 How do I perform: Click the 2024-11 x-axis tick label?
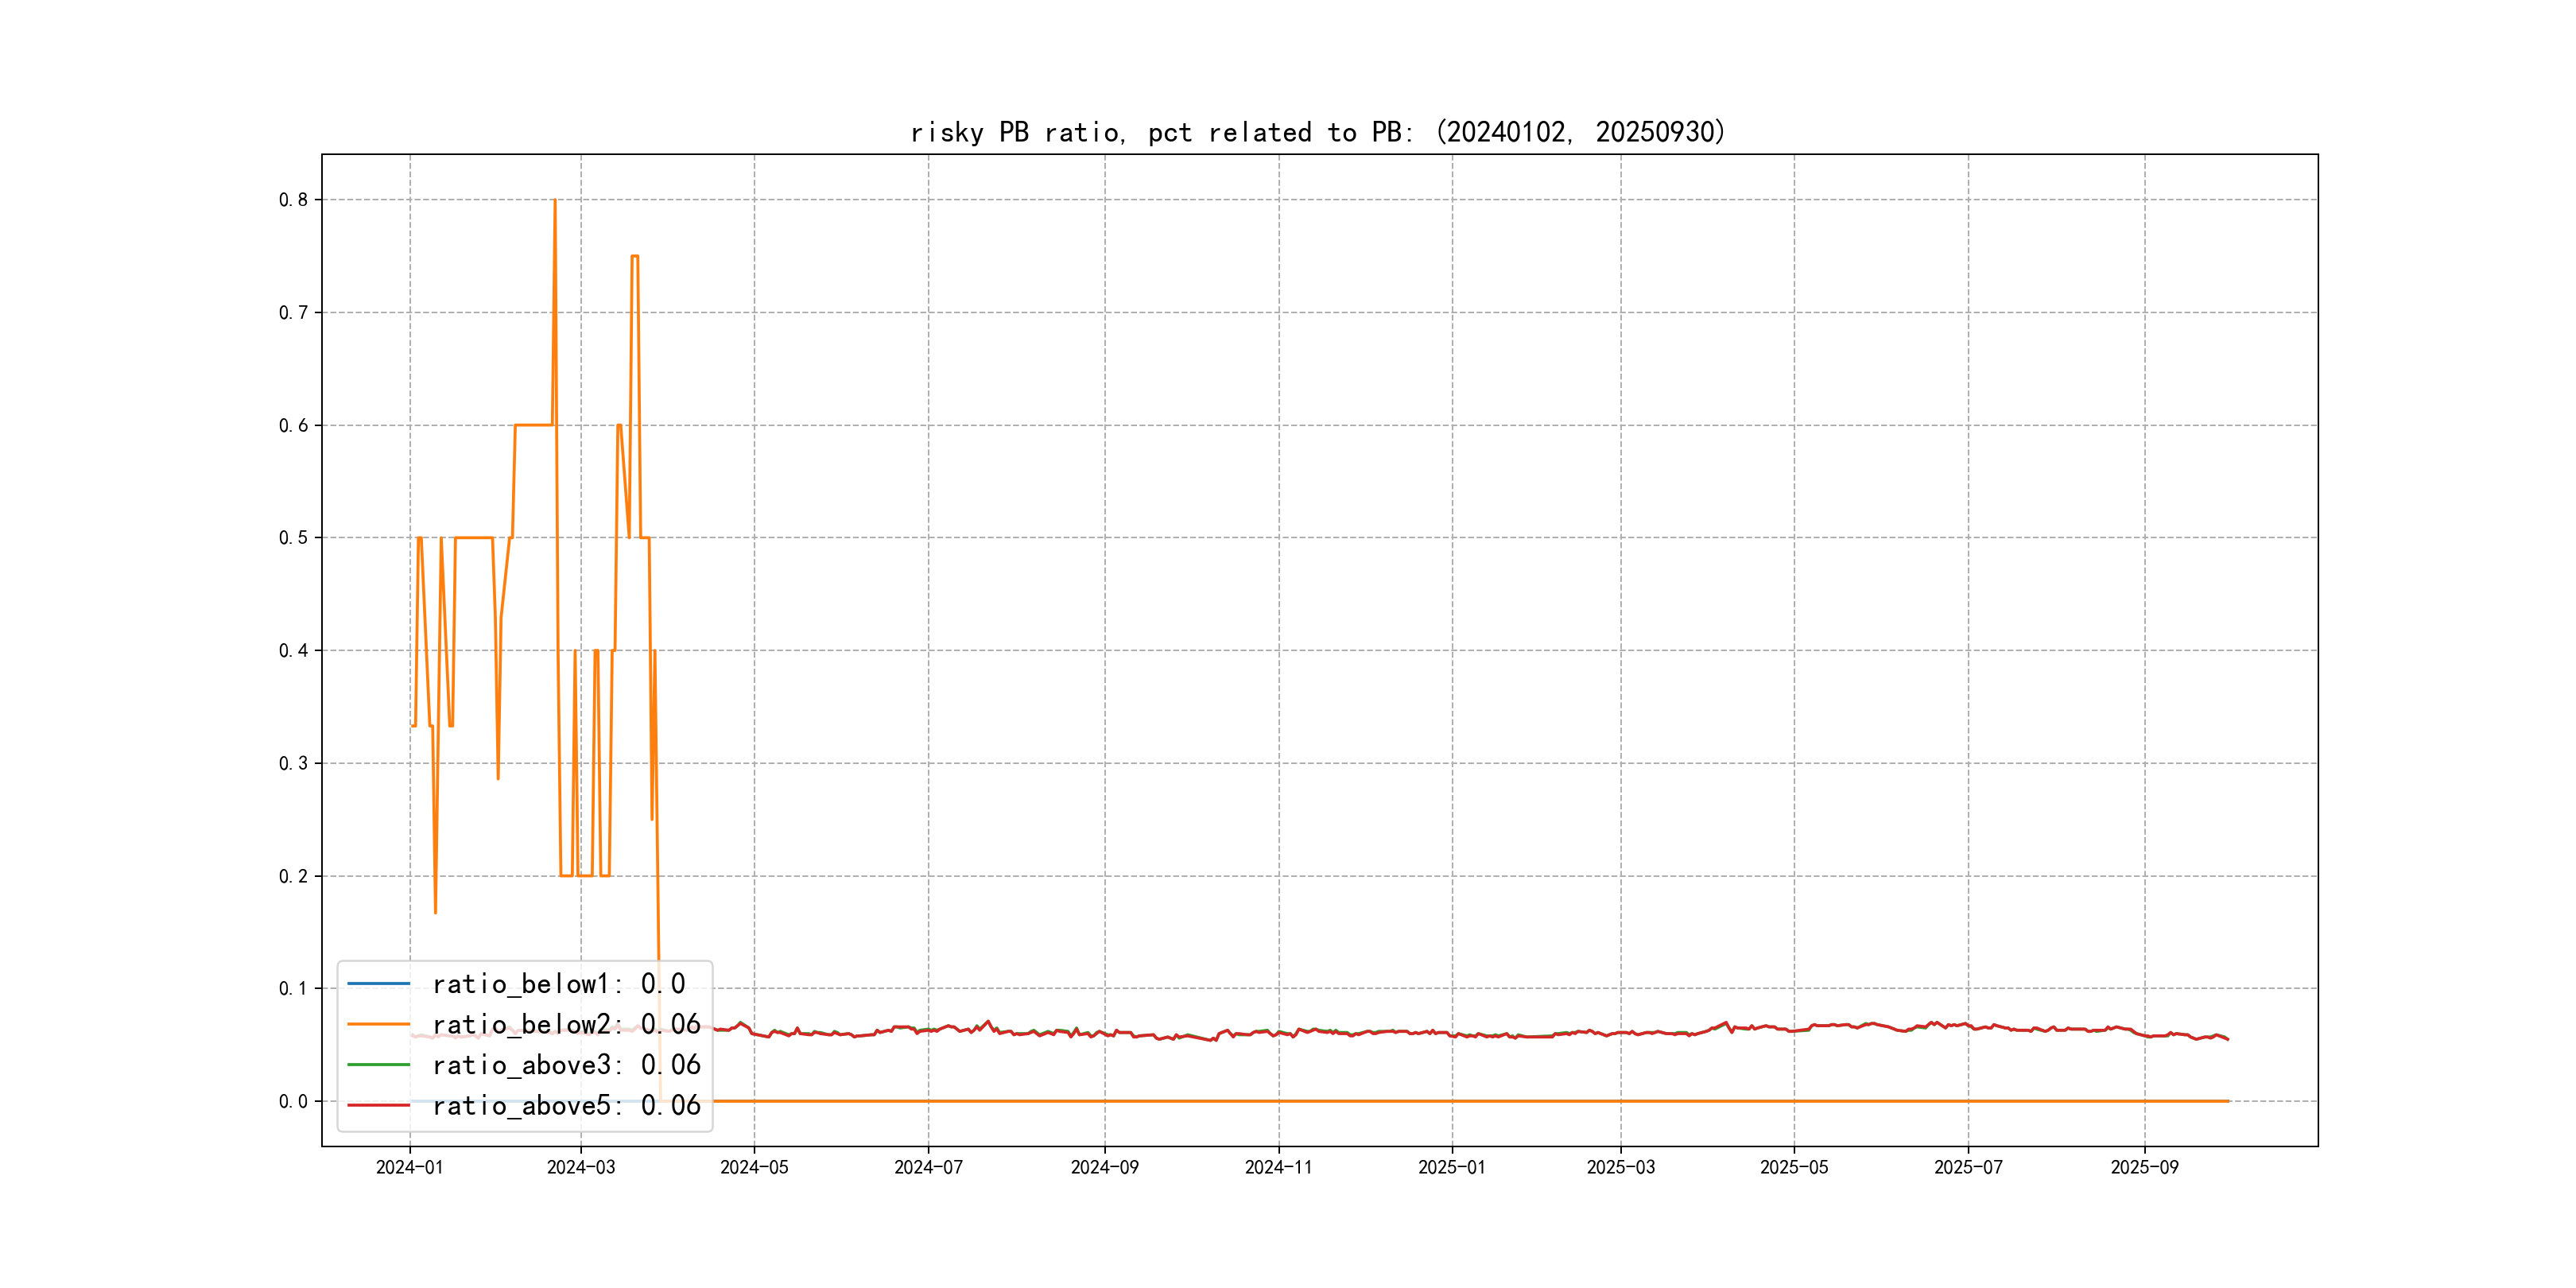pos(1278,1167)
